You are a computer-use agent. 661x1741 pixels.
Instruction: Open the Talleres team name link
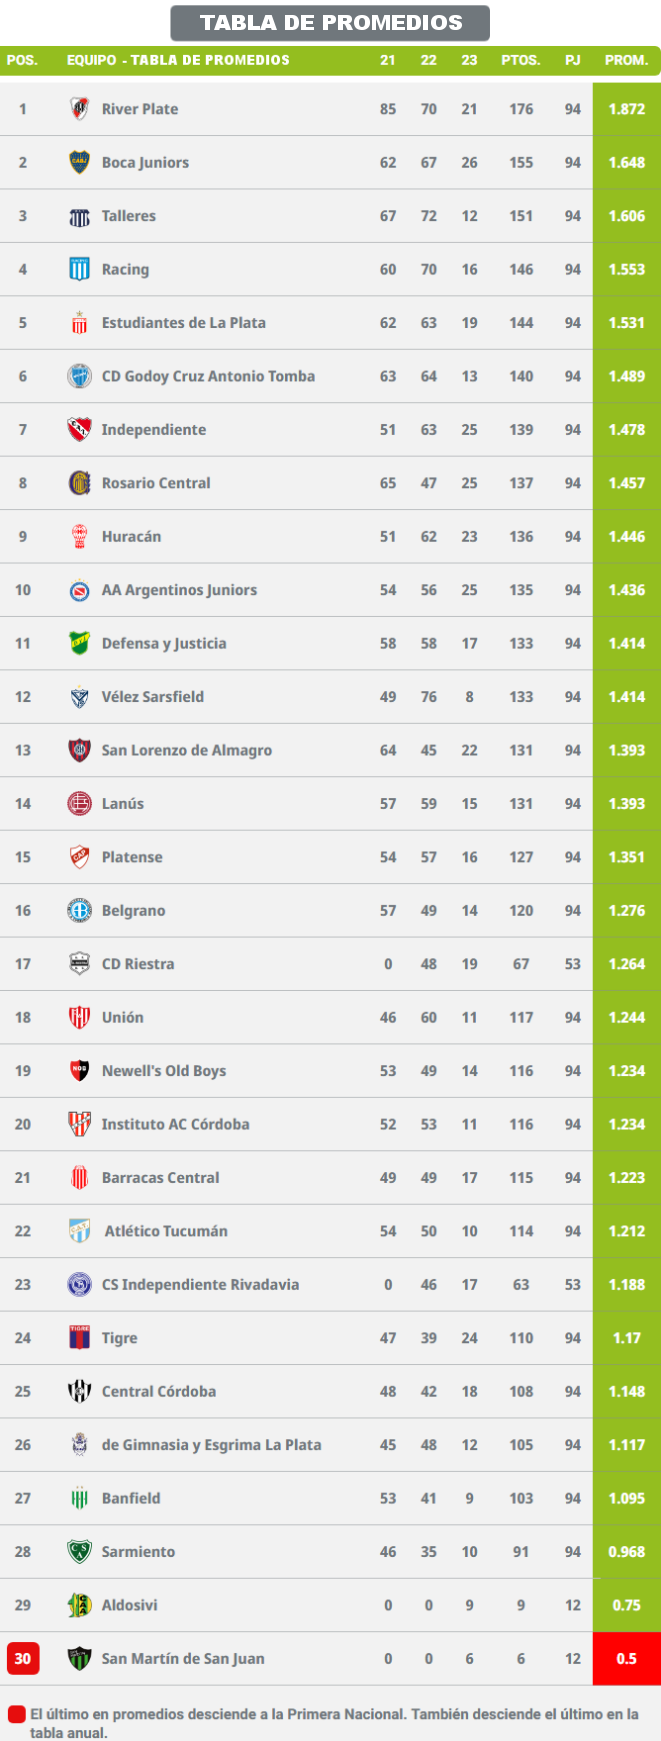point(129,216)
